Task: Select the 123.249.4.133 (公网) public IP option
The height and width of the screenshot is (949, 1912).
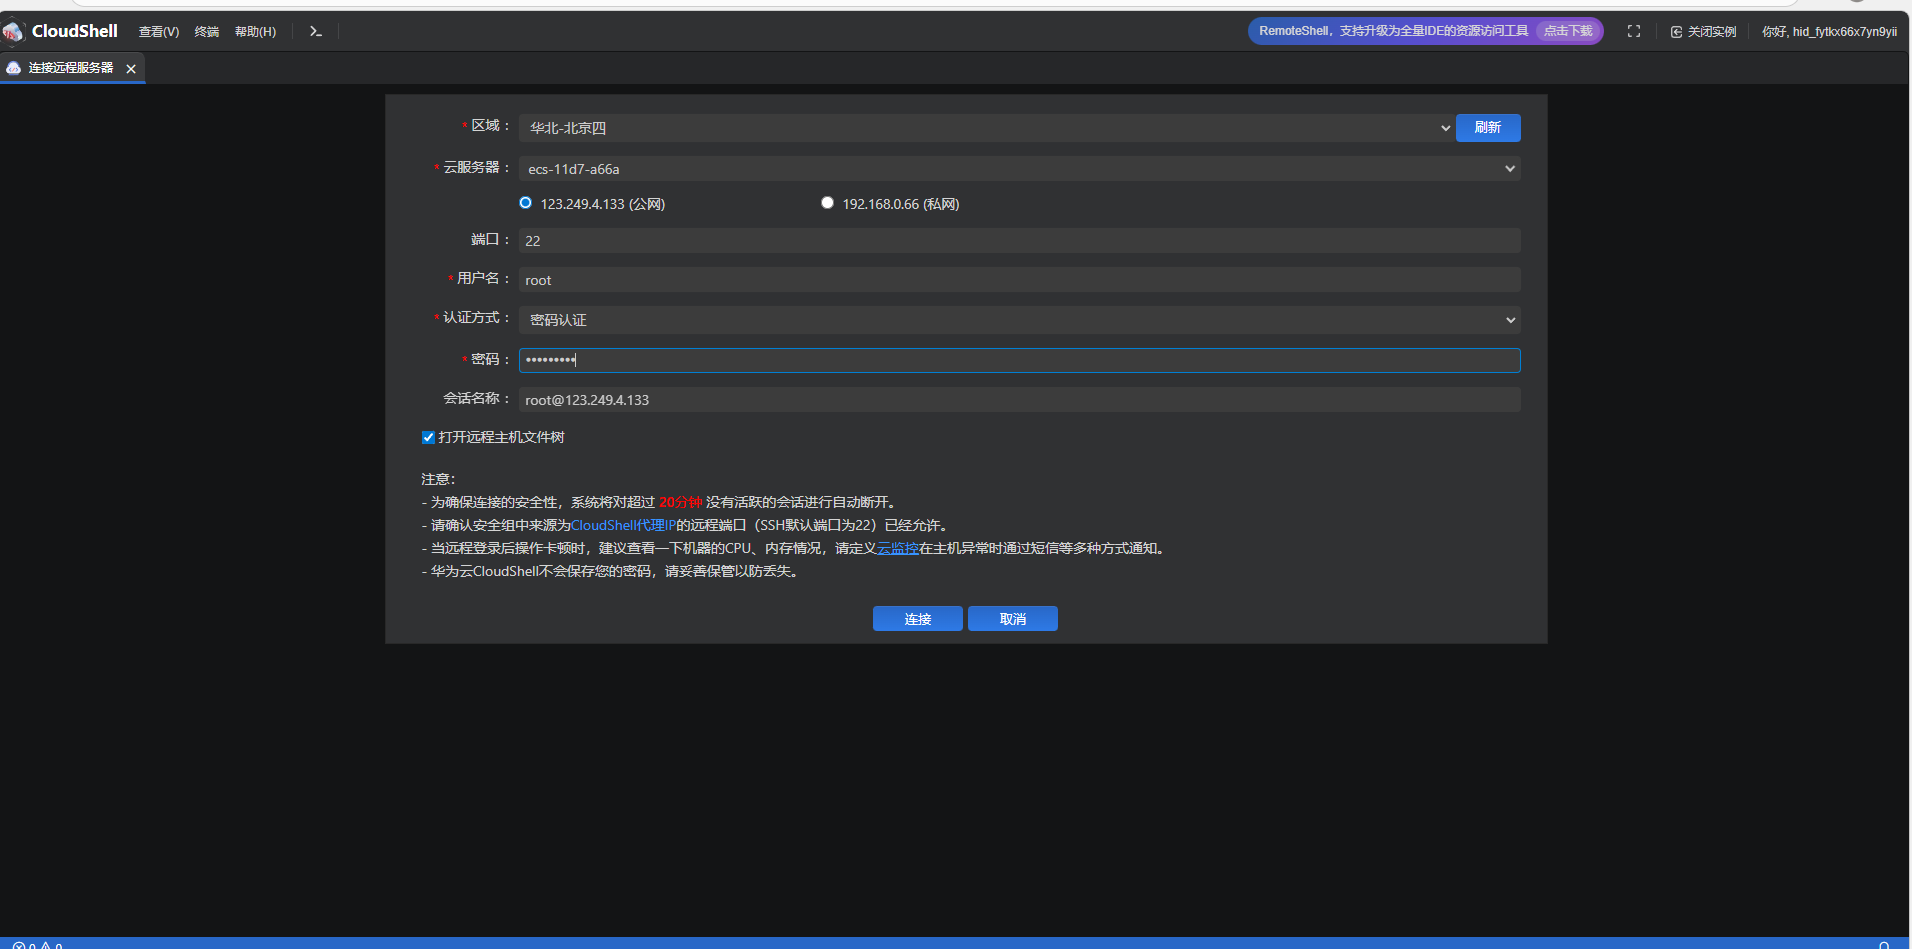Action: (x=525, y=203)
